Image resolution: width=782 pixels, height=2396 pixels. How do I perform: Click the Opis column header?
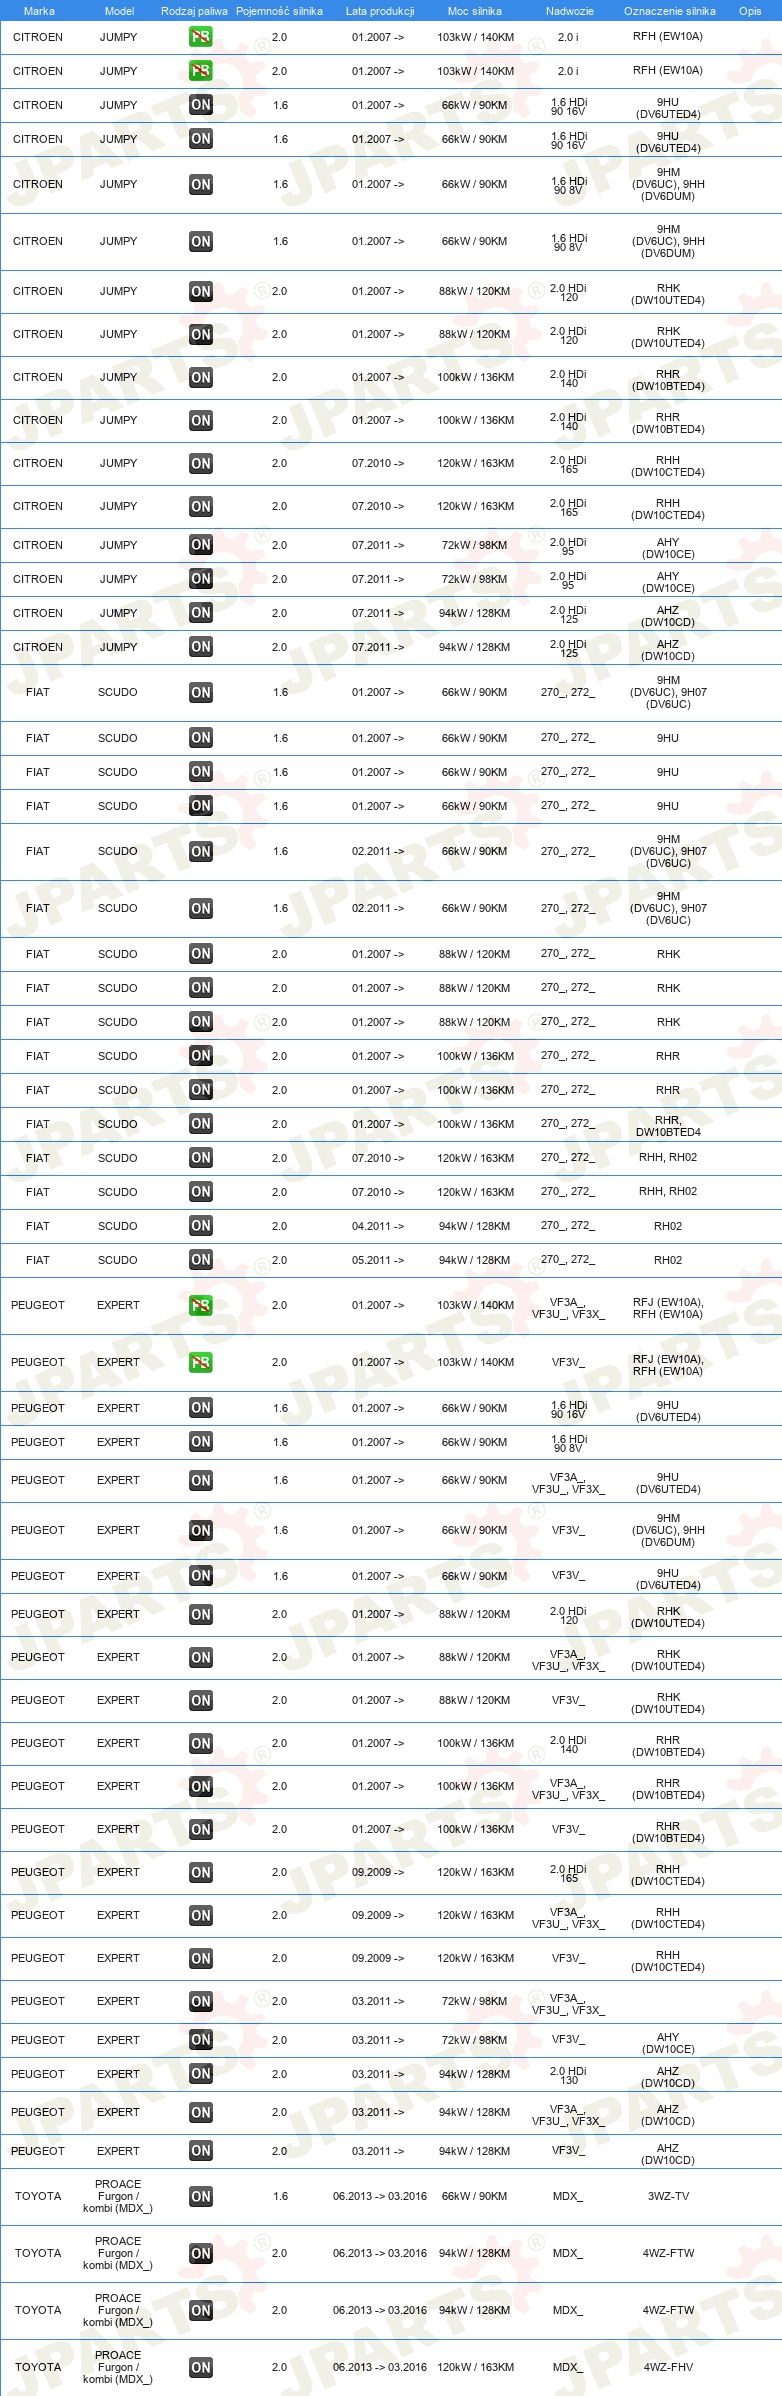point(750,11)
